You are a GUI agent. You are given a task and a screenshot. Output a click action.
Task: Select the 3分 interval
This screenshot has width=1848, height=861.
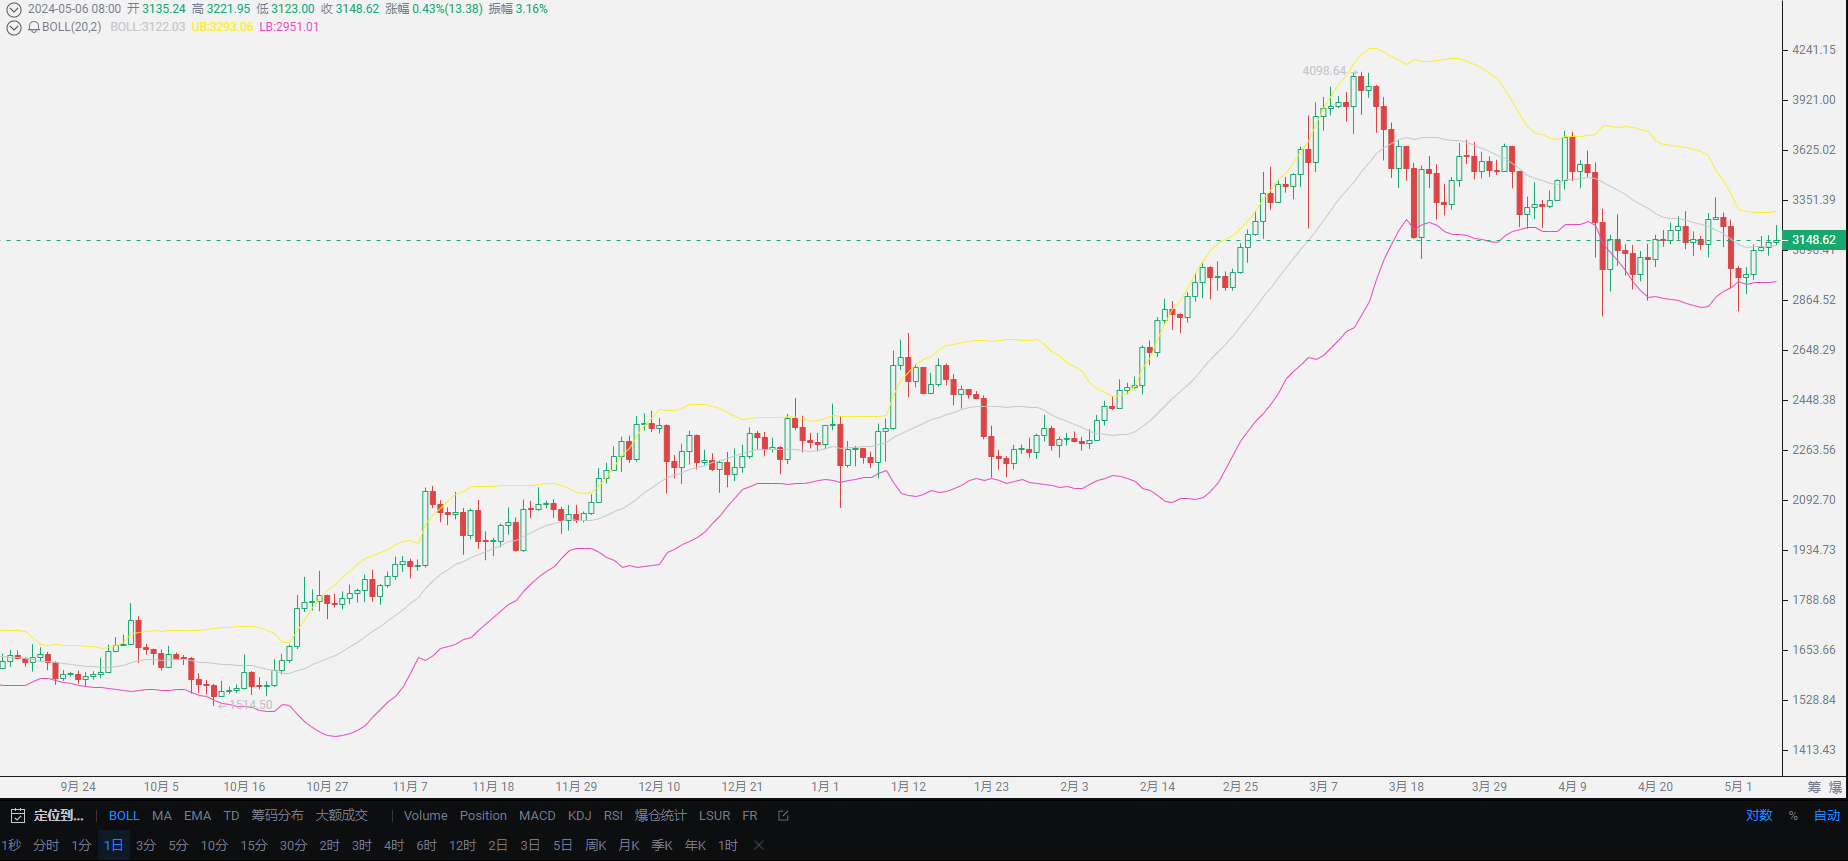click(x=146, y=846)
